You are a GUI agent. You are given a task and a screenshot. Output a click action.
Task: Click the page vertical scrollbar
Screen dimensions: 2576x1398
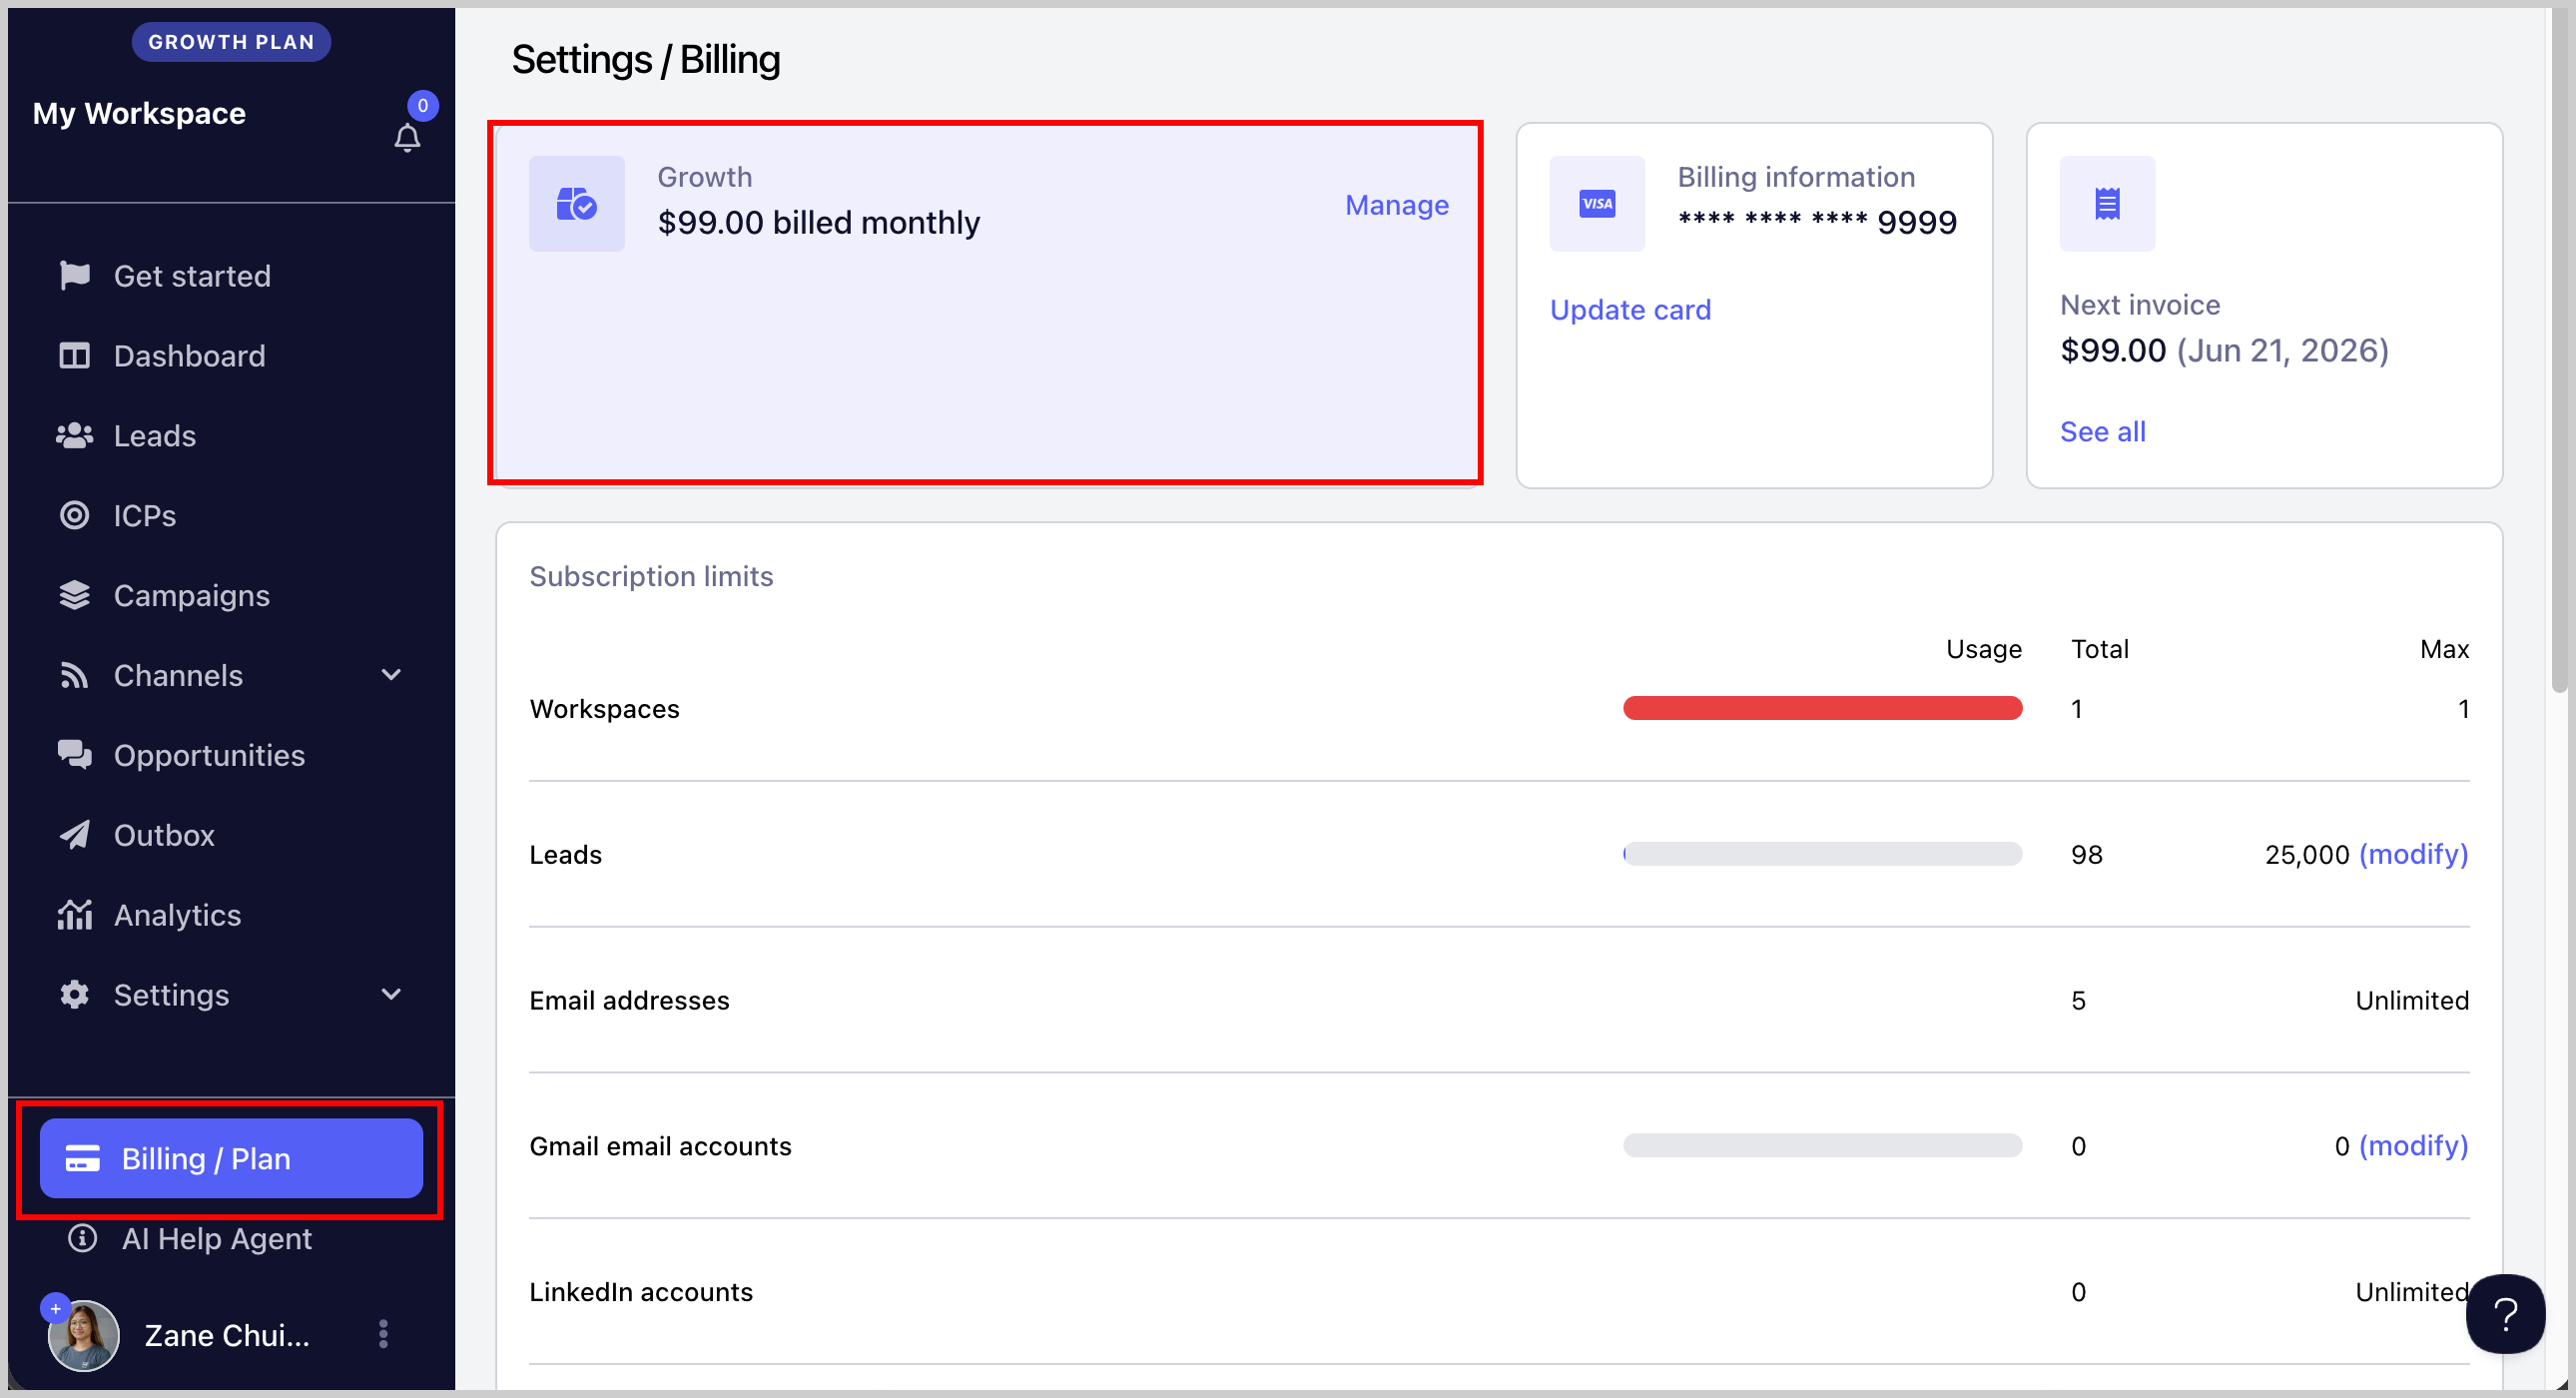[2558, 350]
